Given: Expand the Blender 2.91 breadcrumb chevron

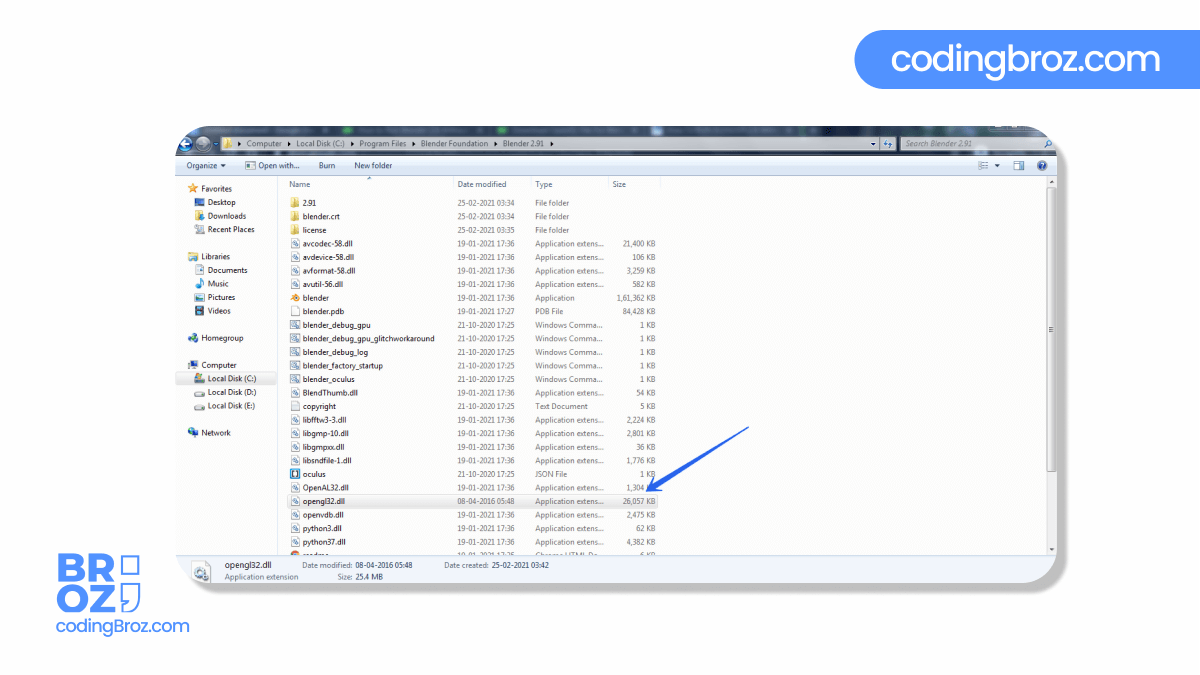Looking at the screenshot, I should 553,143.
